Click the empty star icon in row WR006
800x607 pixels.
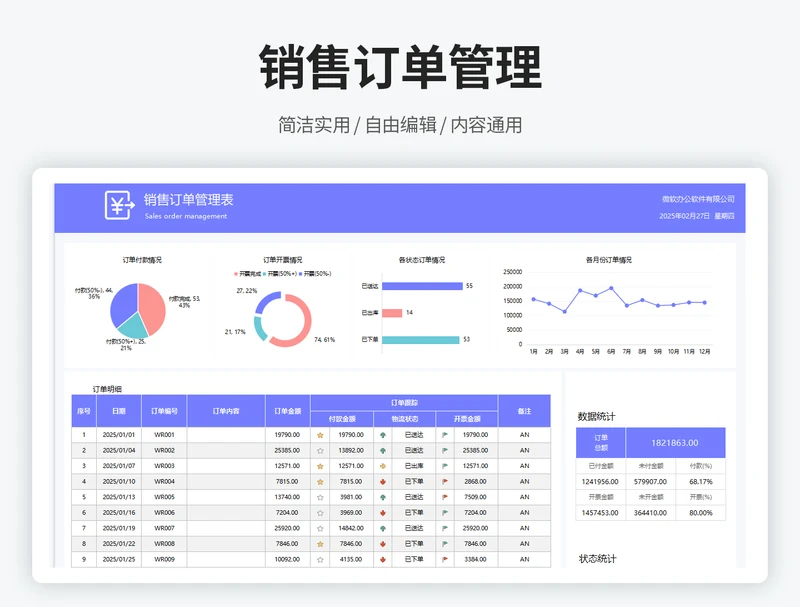(320, 513)
